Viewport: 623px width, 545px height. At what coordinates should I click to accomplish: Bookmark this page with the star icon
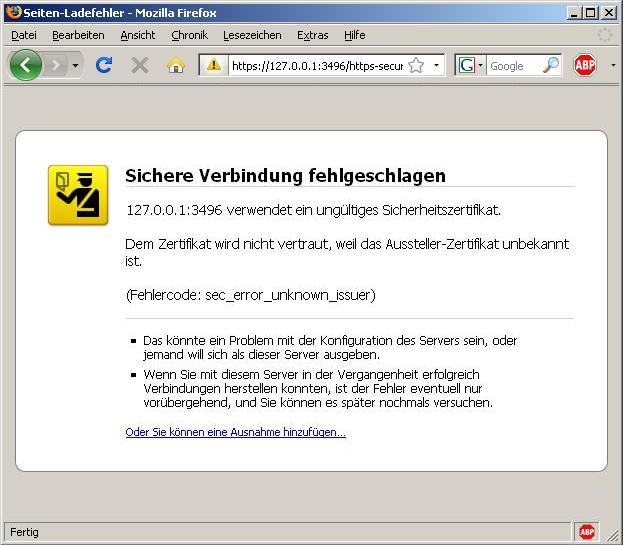[x=416, y=66]
